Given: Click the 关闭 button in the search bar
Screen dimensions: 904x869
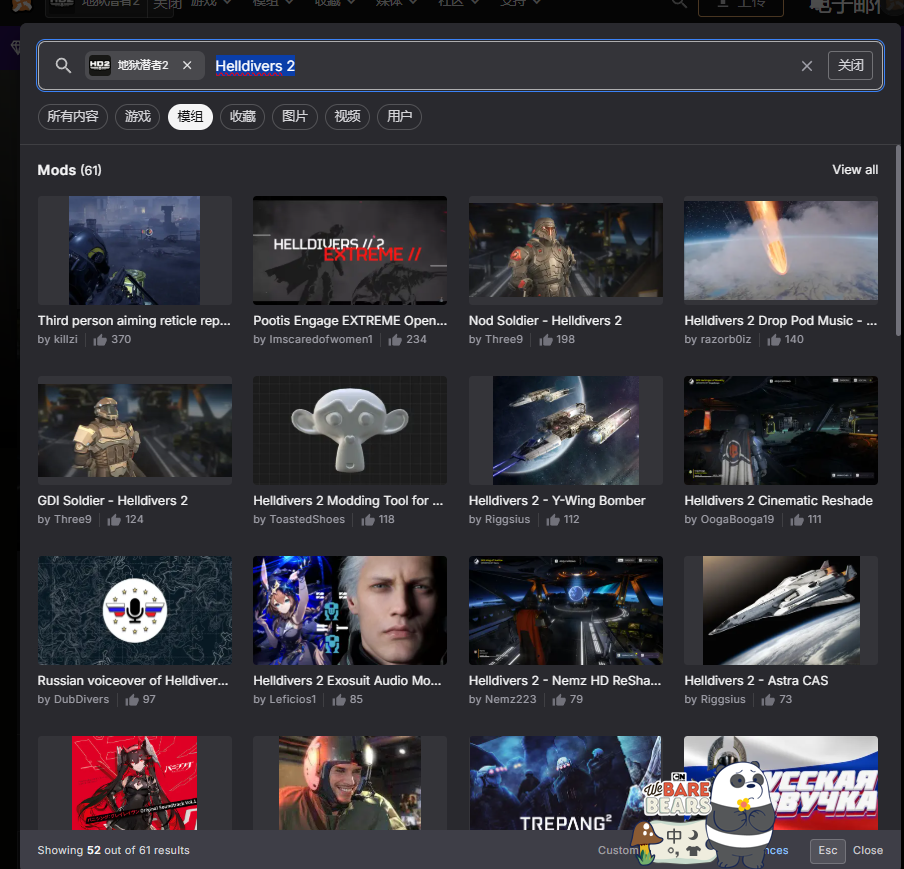Looking at the screenshot, I should coord(850,66).
